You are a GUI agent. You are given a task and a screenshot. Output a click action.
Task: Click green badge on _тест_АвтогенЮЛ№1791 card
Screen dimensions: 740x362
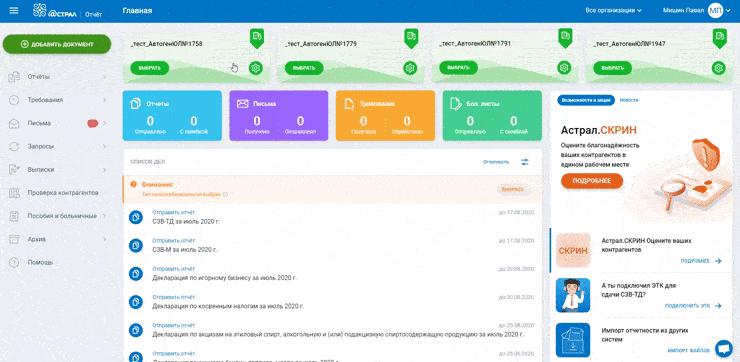pyautogui.click(x=565, y=38)
